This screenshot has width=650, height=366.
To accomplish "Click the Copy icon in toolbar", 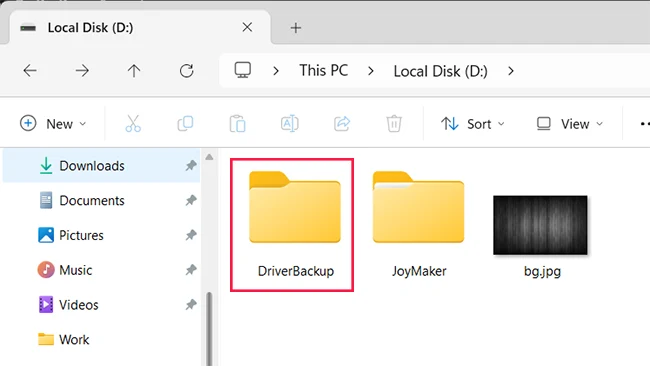I will [x=185, y=124].
